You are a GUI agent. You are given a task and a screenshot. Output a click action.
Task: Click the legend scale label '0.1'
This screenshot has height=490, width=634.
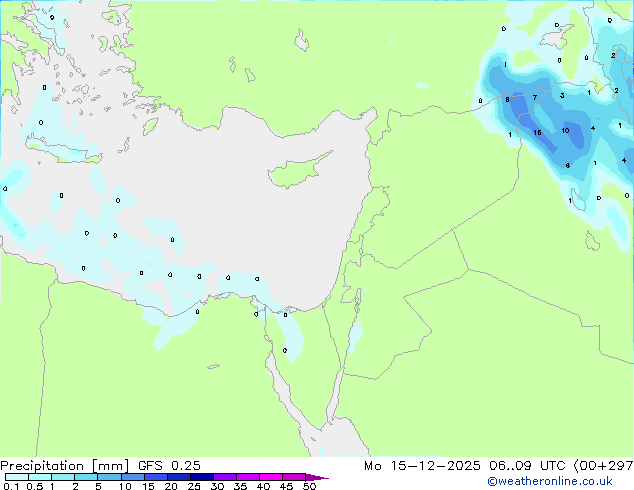coord(11,486)
